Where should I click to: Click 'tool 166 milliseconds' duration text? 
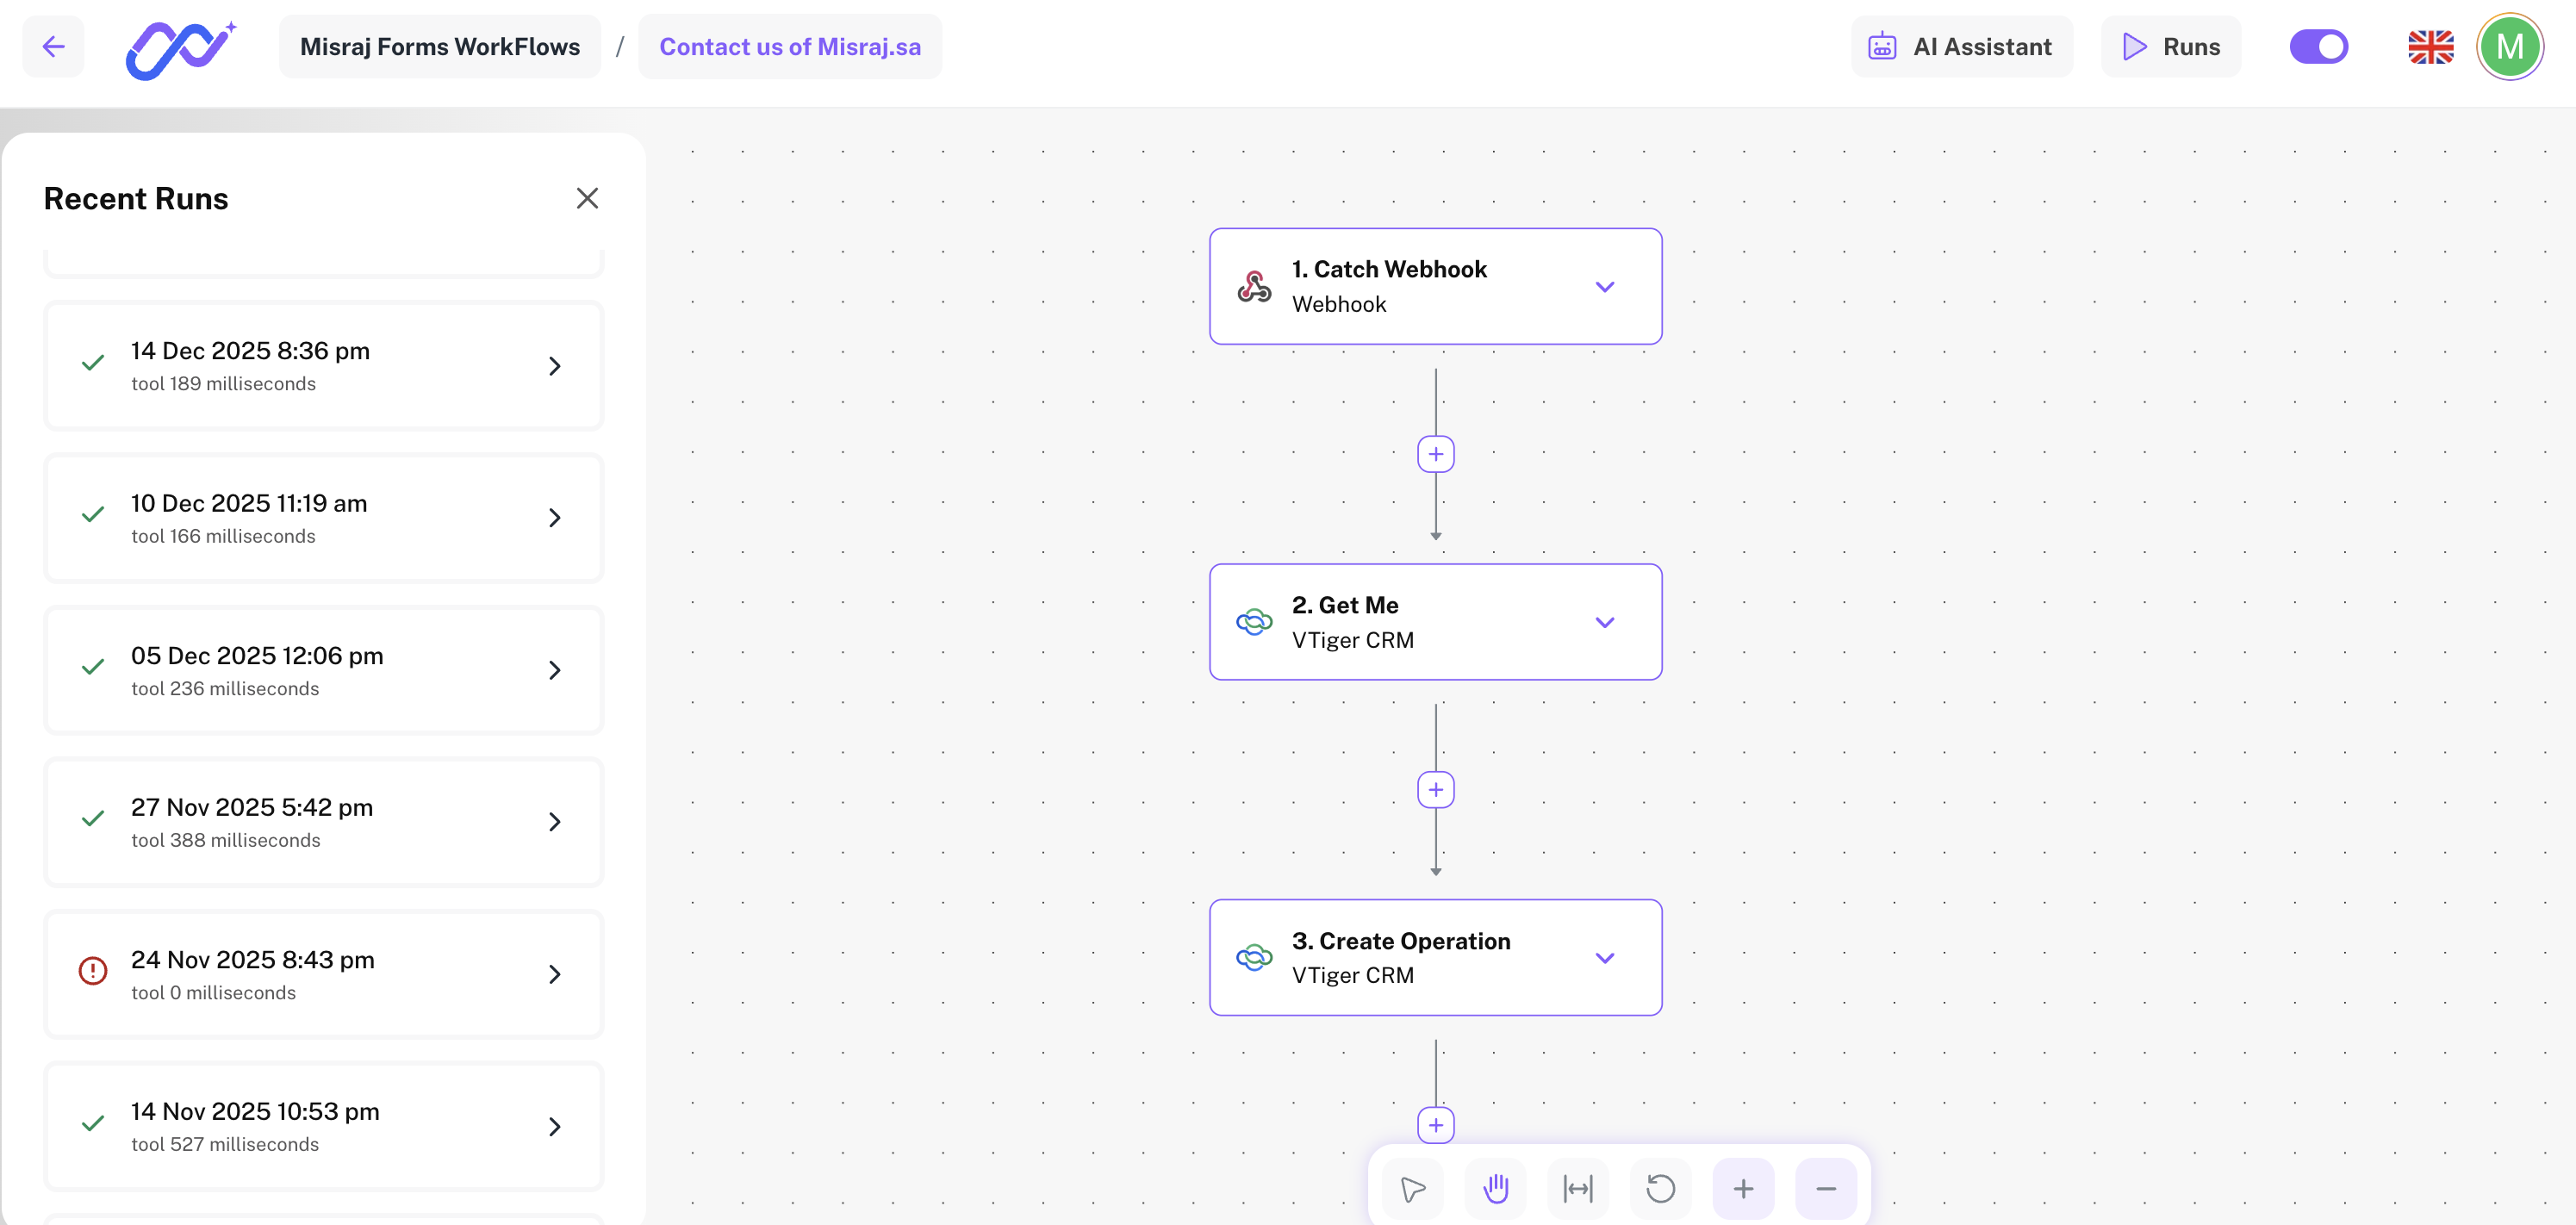(x=223, y=536)
